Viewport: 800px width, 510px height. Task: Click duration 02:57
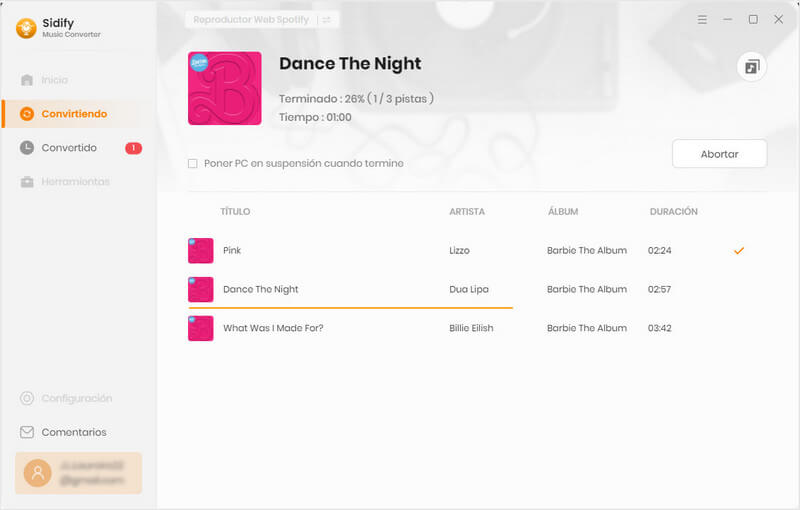660,289
